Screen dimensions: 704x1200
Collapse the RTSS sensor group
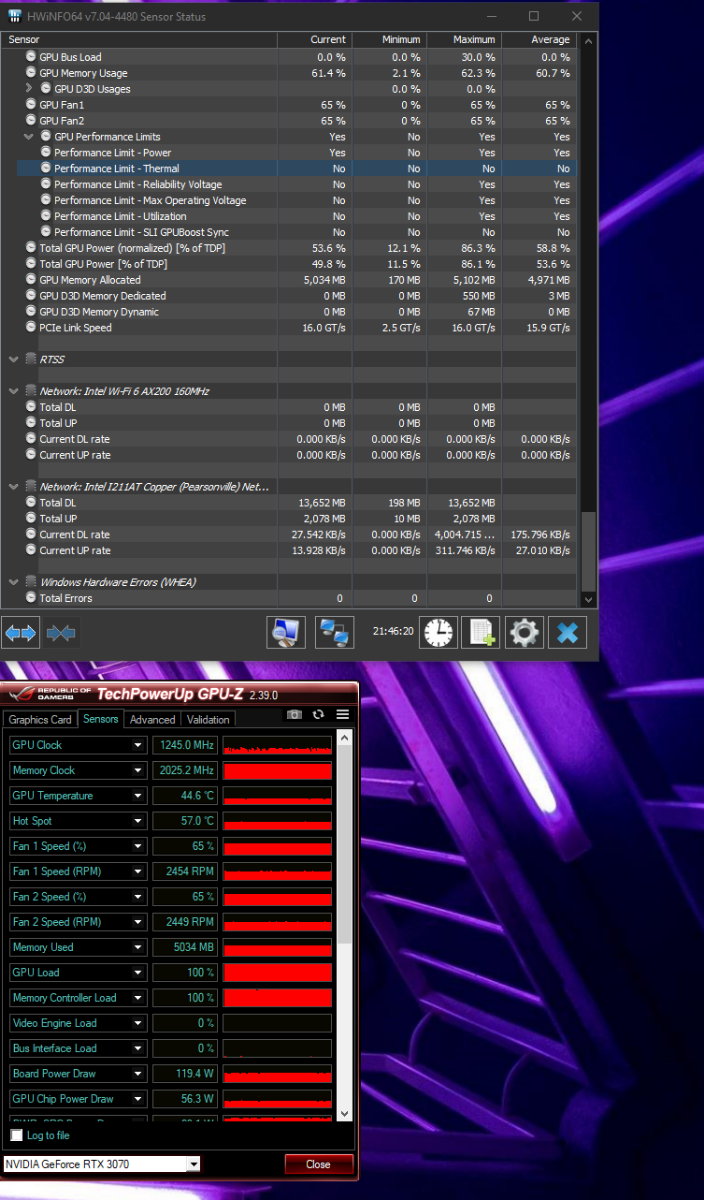click(14, 359)
